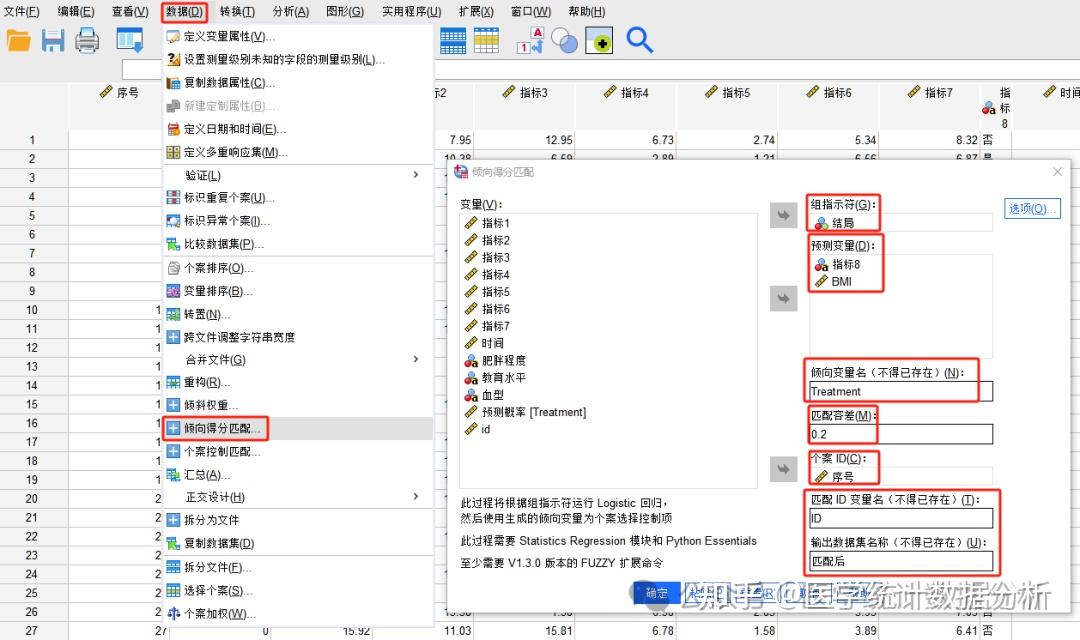1080x640 pixels.
Task: Click the show all variables icon
Action: [x=599, y=42]
